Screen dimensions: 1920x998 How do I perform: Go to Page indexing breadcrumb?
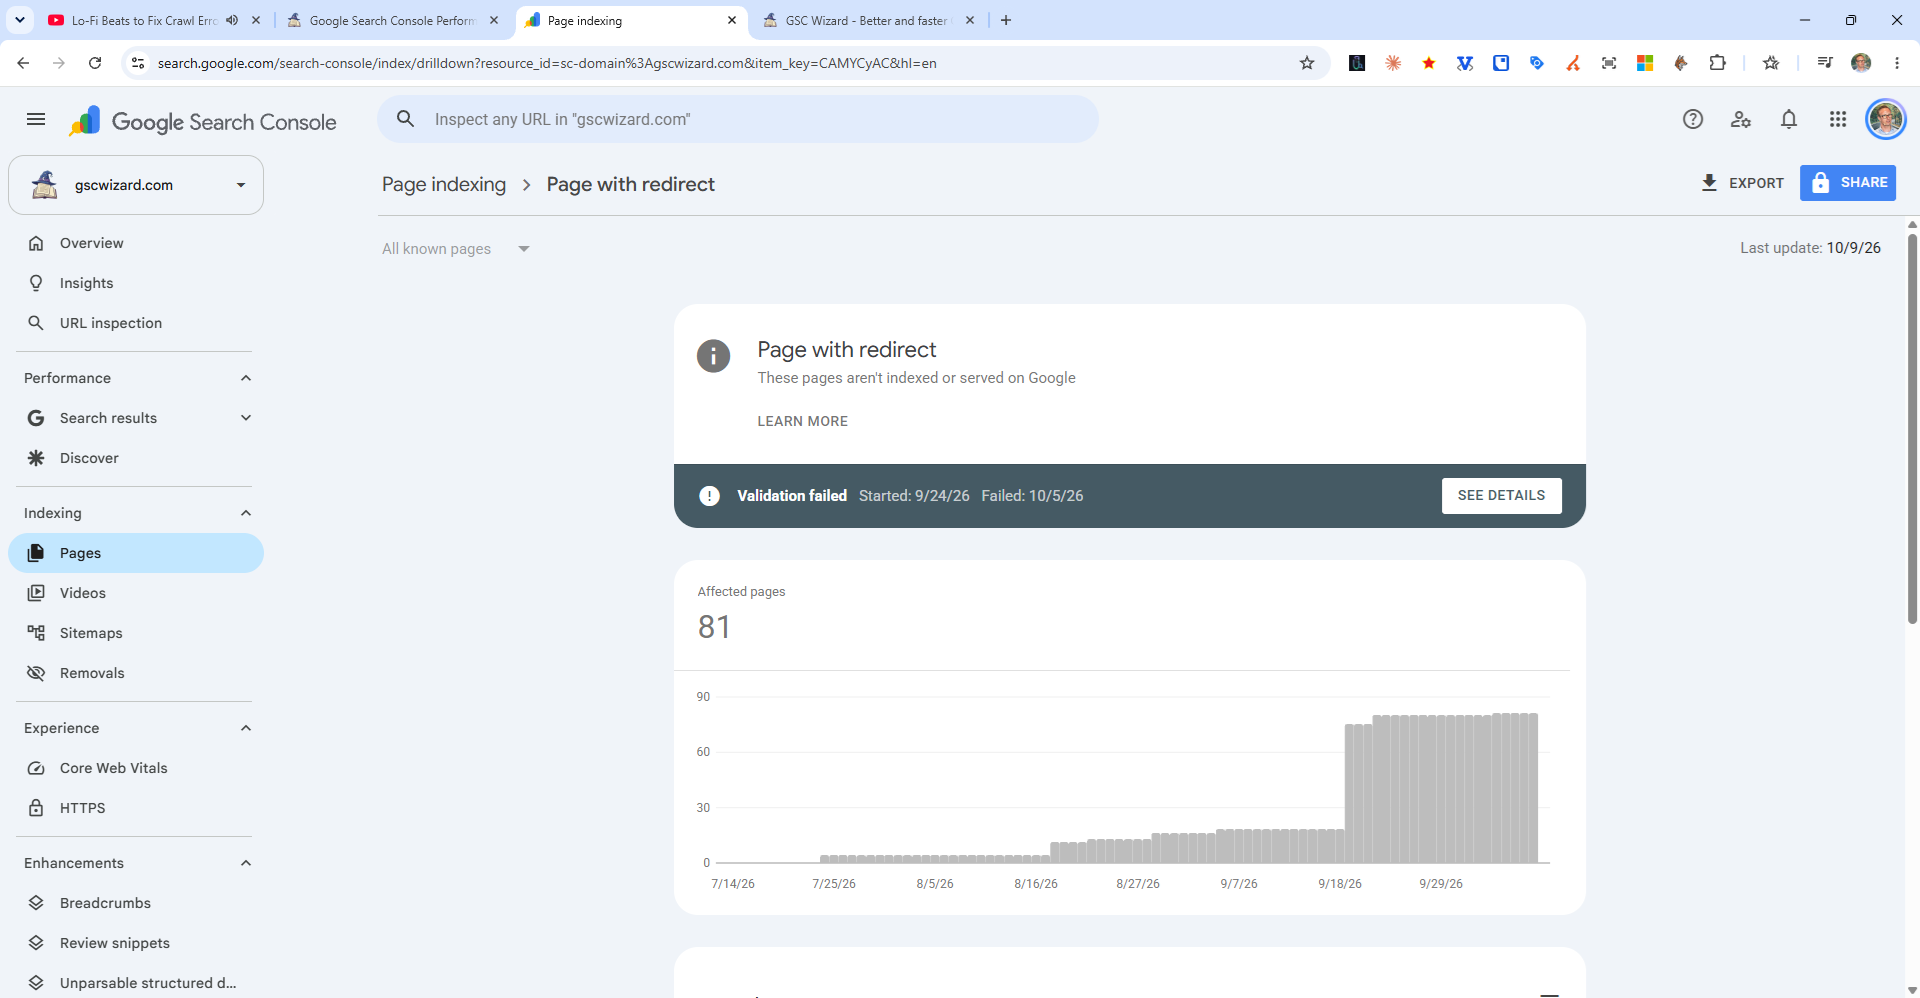(444, 184)
